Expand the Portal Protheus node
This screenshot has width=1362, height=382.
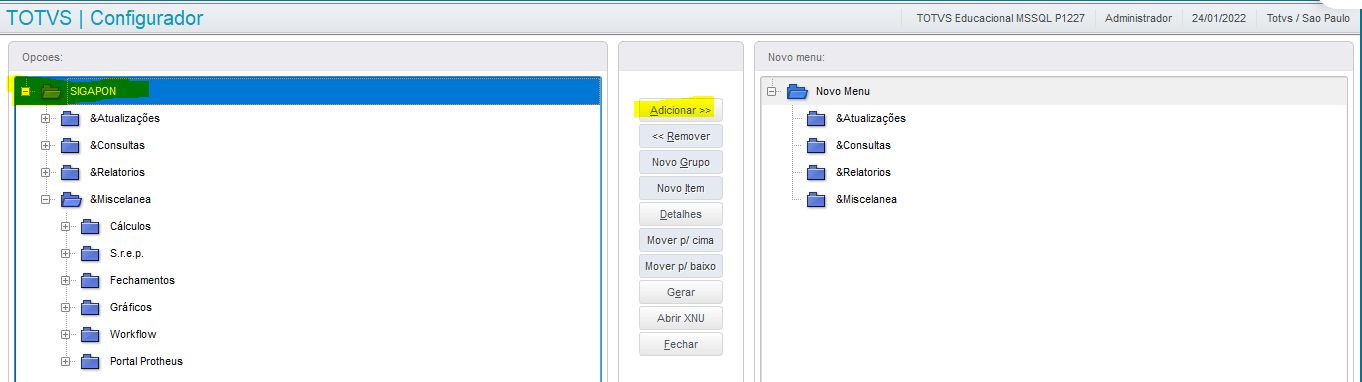66,362
